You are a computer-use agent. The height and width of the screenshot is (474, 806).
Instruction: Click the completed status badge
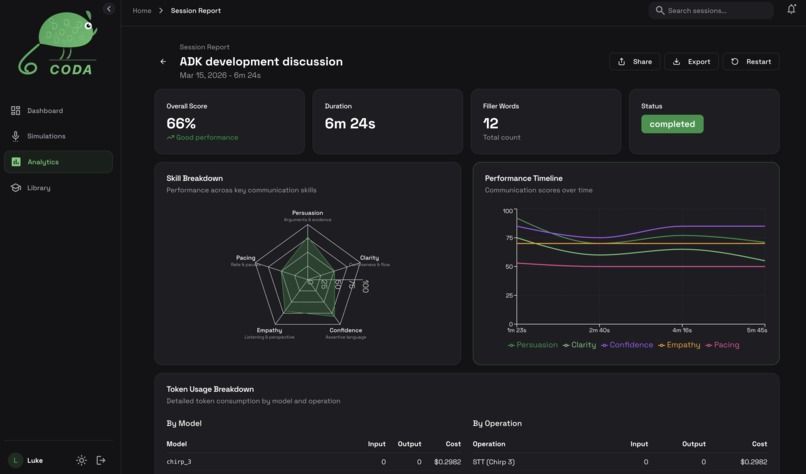click(x=672, y=124)
